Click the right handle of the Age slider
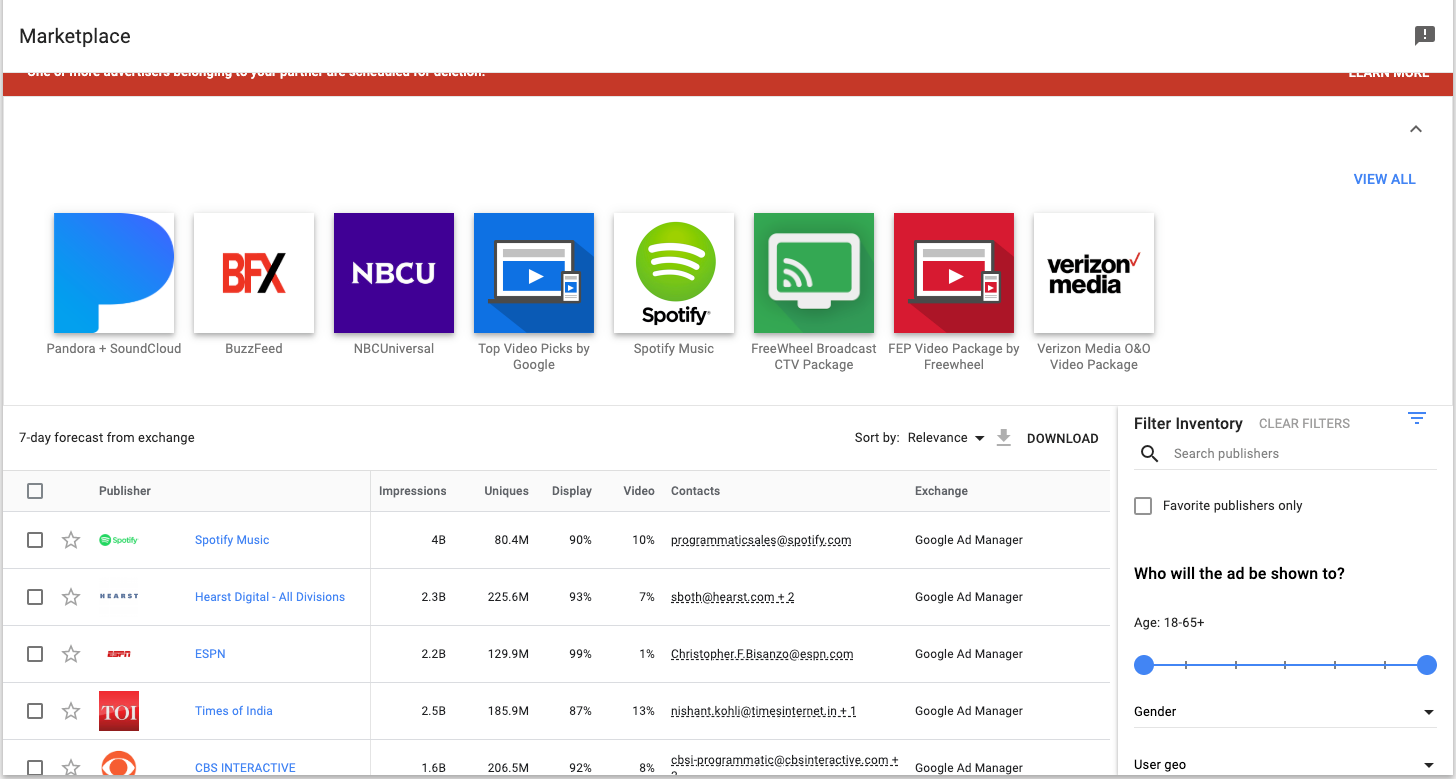 point(1427,665)
